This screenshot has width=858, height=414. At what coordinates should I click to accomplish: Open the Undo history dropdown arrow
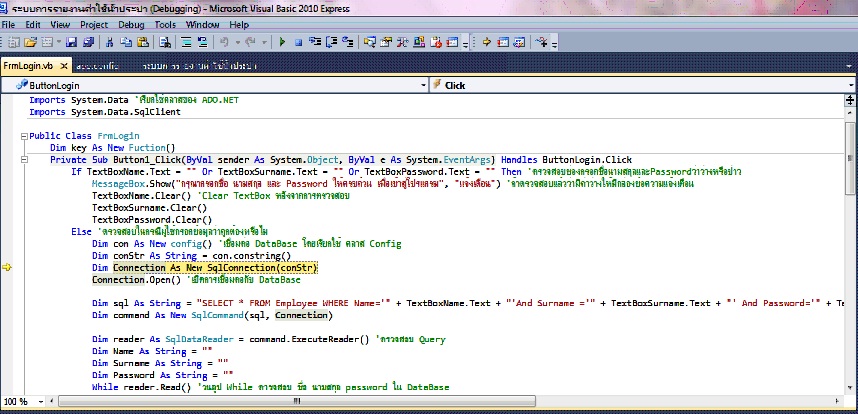point(237,42)
